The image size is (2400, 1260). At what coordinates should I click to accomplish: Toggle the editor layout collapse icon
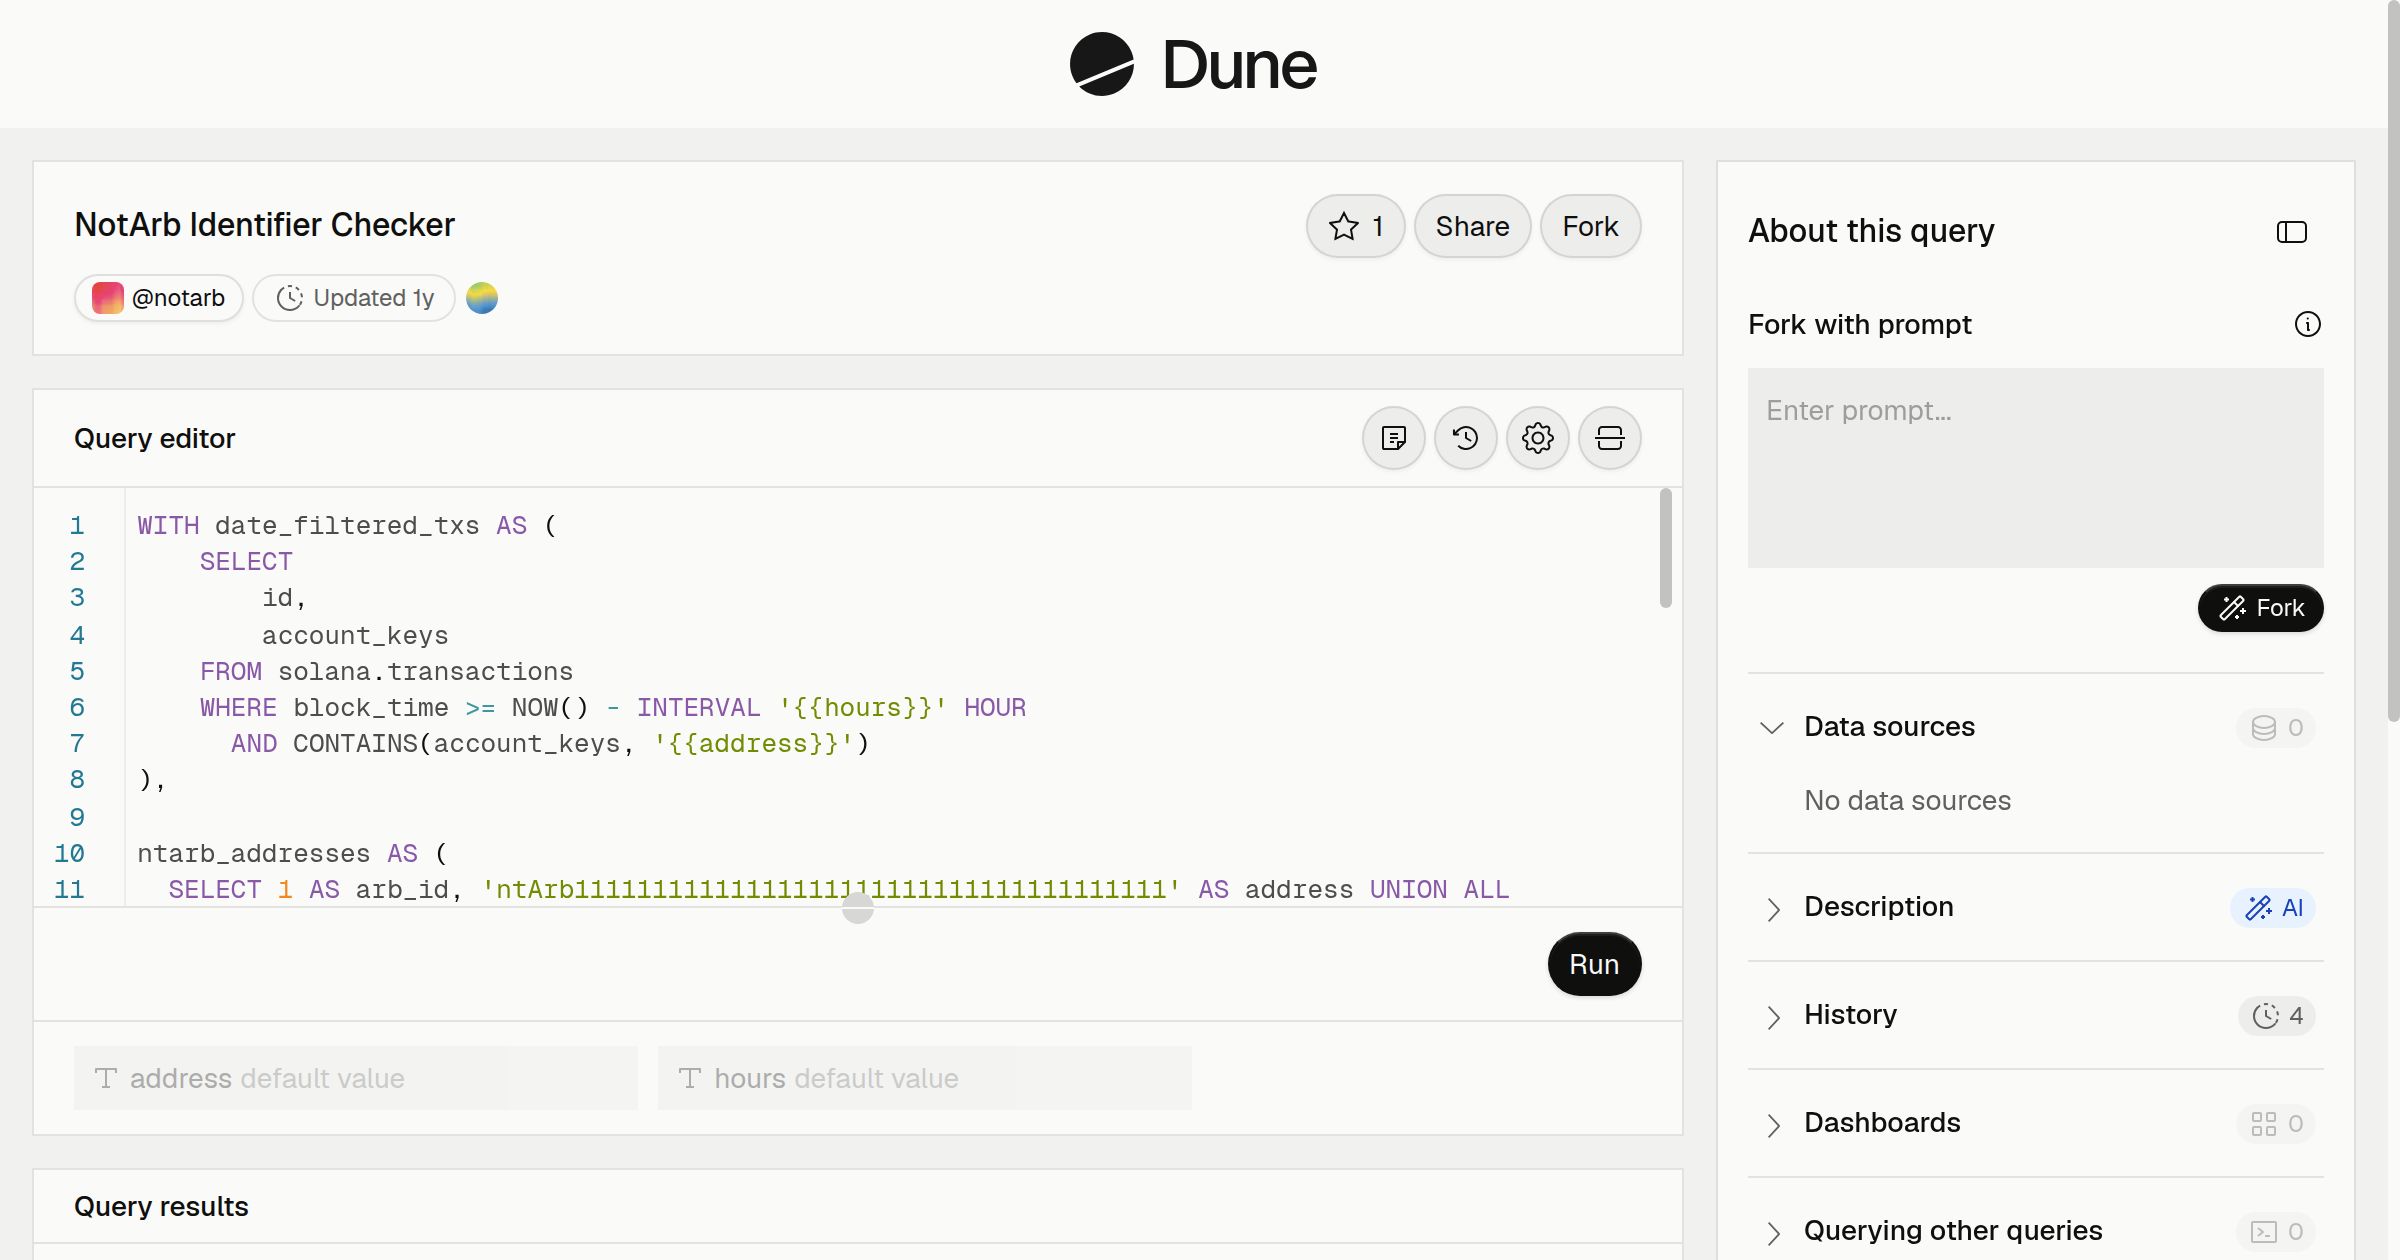pos(1610,438)
